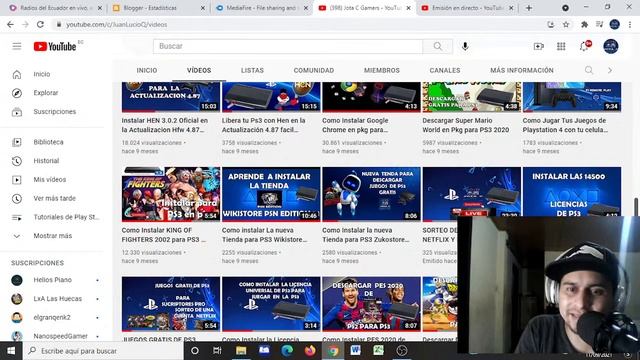640x360 pixels.
Task: Show more channel tabs with arrow
Action: pos(610,70)
